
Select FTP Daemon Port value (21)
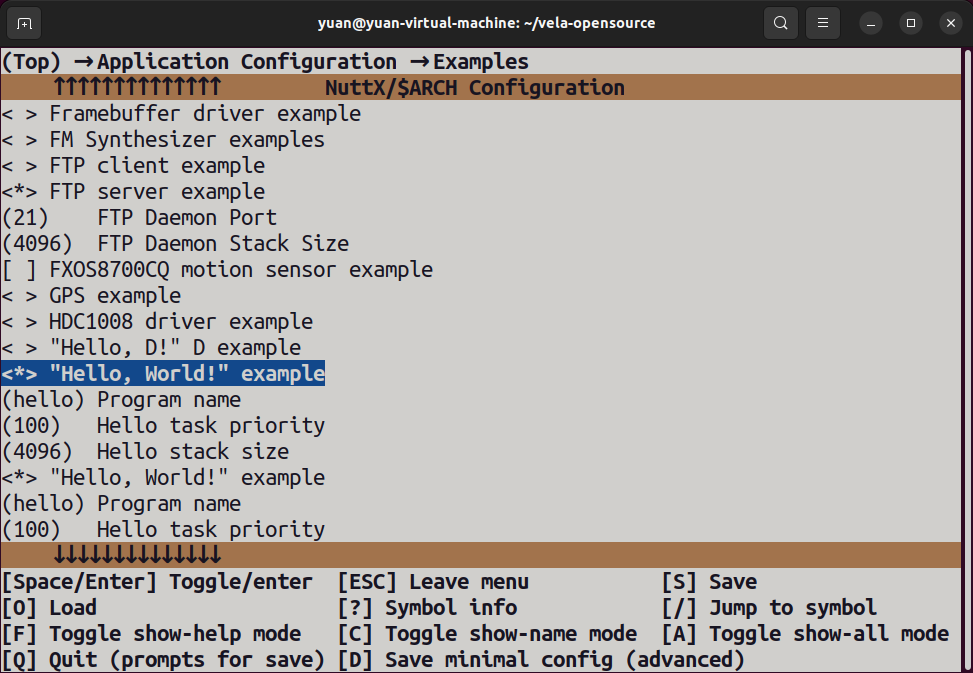point(25,218)
